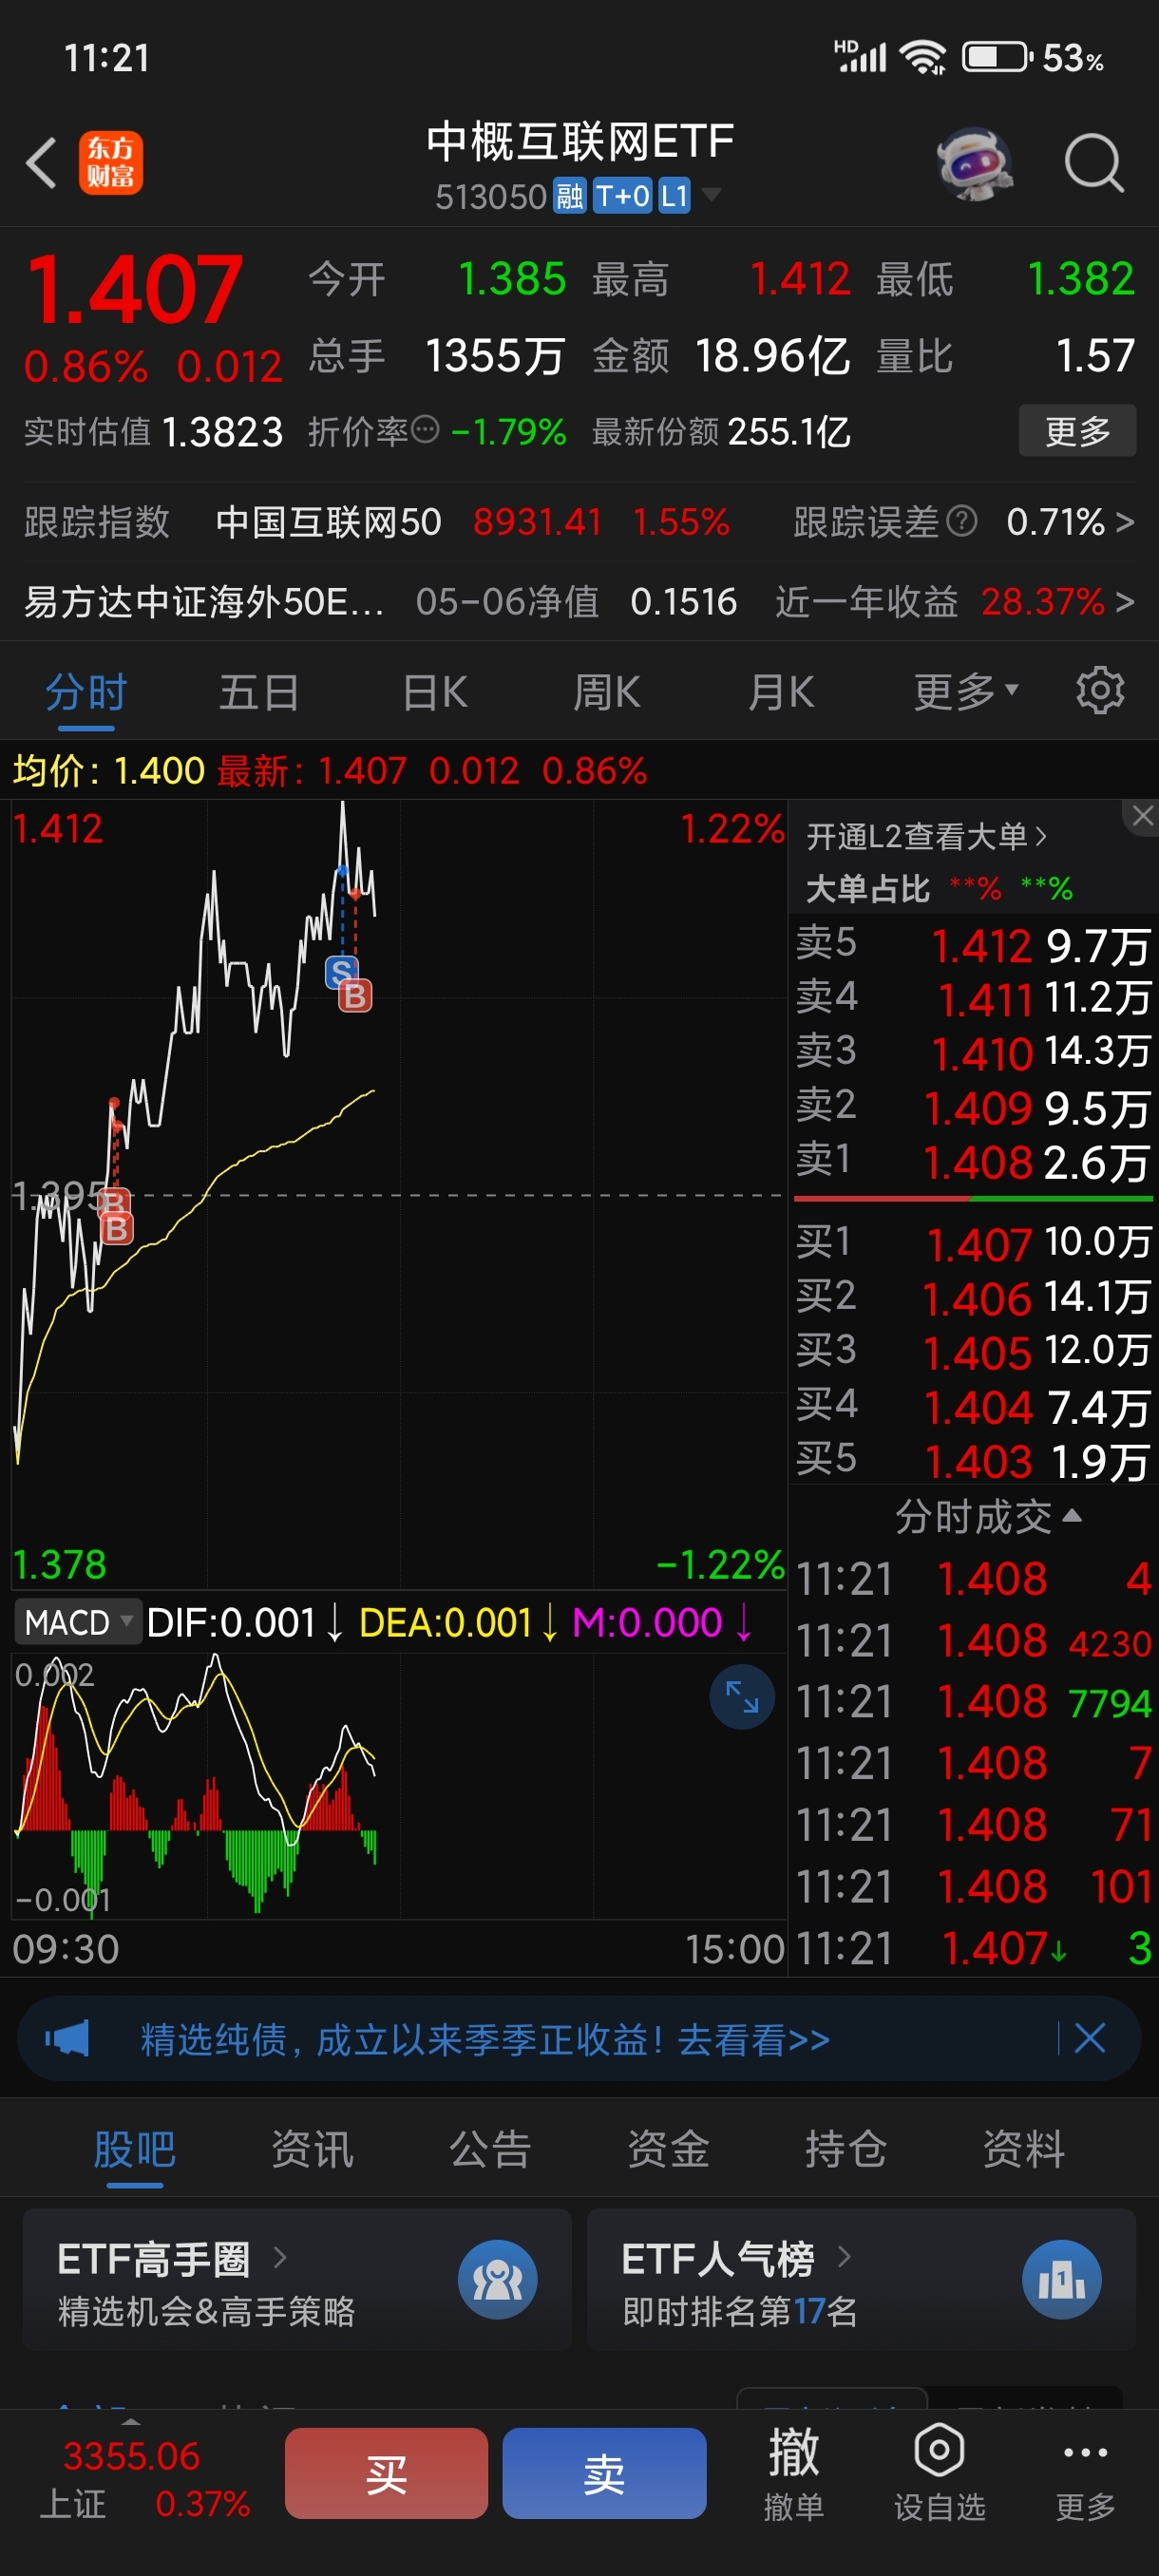1159x2576 pixels.
Task: Tap the blue 卖 sell button
Action: pyautogui.click(x=604, y=2473)
